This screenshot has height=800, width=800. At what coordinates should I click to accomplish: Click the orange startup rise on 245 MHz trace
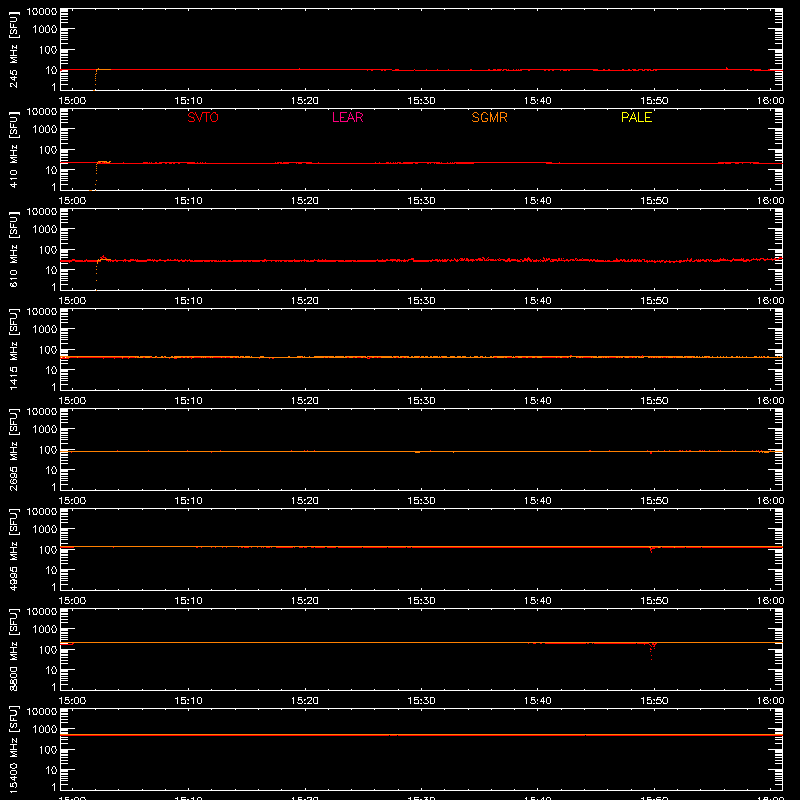(96, 79)
